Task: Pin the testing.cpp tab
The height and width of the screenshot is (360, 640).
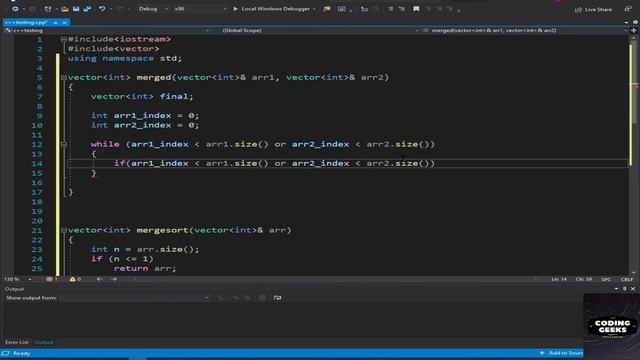Action: pos(56,22)
